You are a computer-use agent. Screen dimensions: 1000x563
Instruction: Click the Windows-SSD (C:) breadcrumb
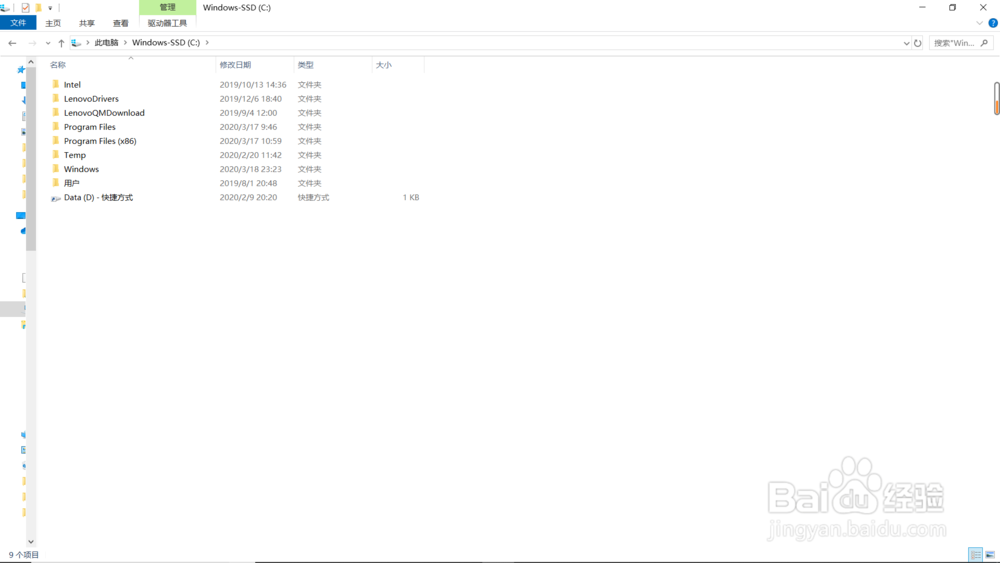(x=166, y=43)
